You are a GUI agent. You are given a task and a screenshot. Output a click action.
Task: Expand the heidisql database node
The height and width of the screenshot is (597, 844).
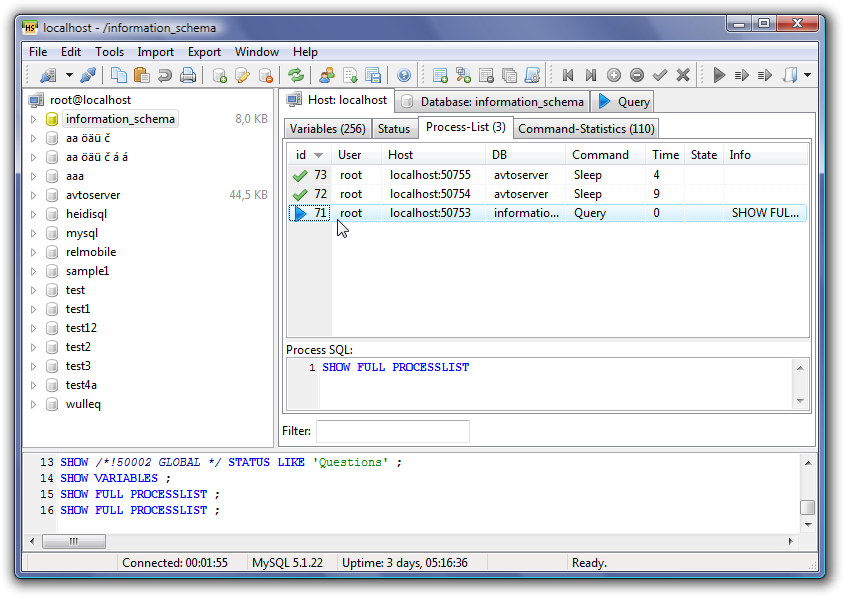click(x=33, y=214)
